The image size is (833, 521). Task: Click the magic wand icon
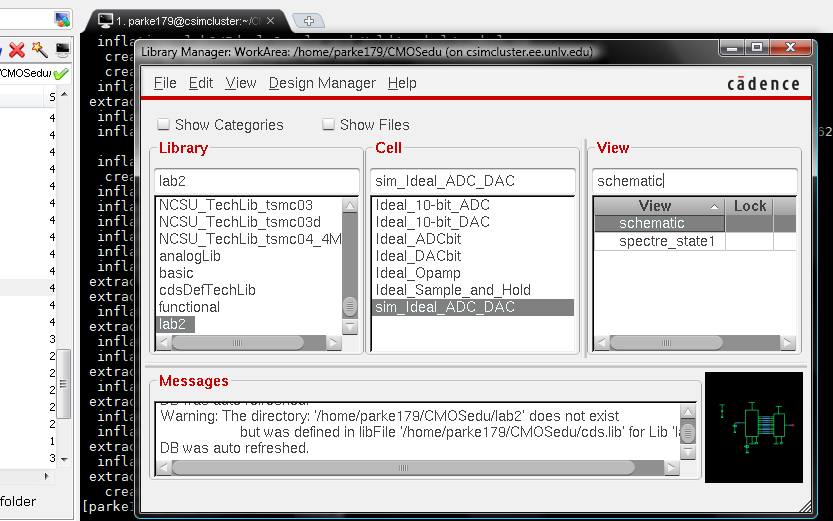[x=39, y=49]
